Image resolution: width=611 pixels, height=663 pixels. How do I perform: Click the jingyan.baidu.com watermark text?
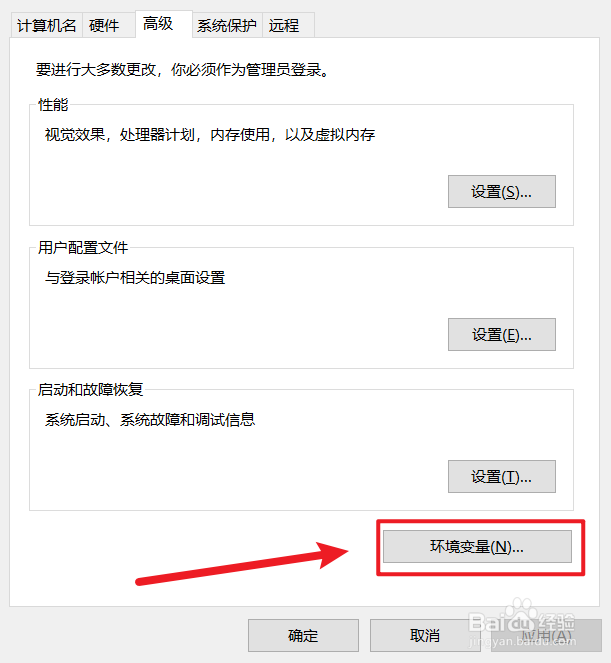522,642
